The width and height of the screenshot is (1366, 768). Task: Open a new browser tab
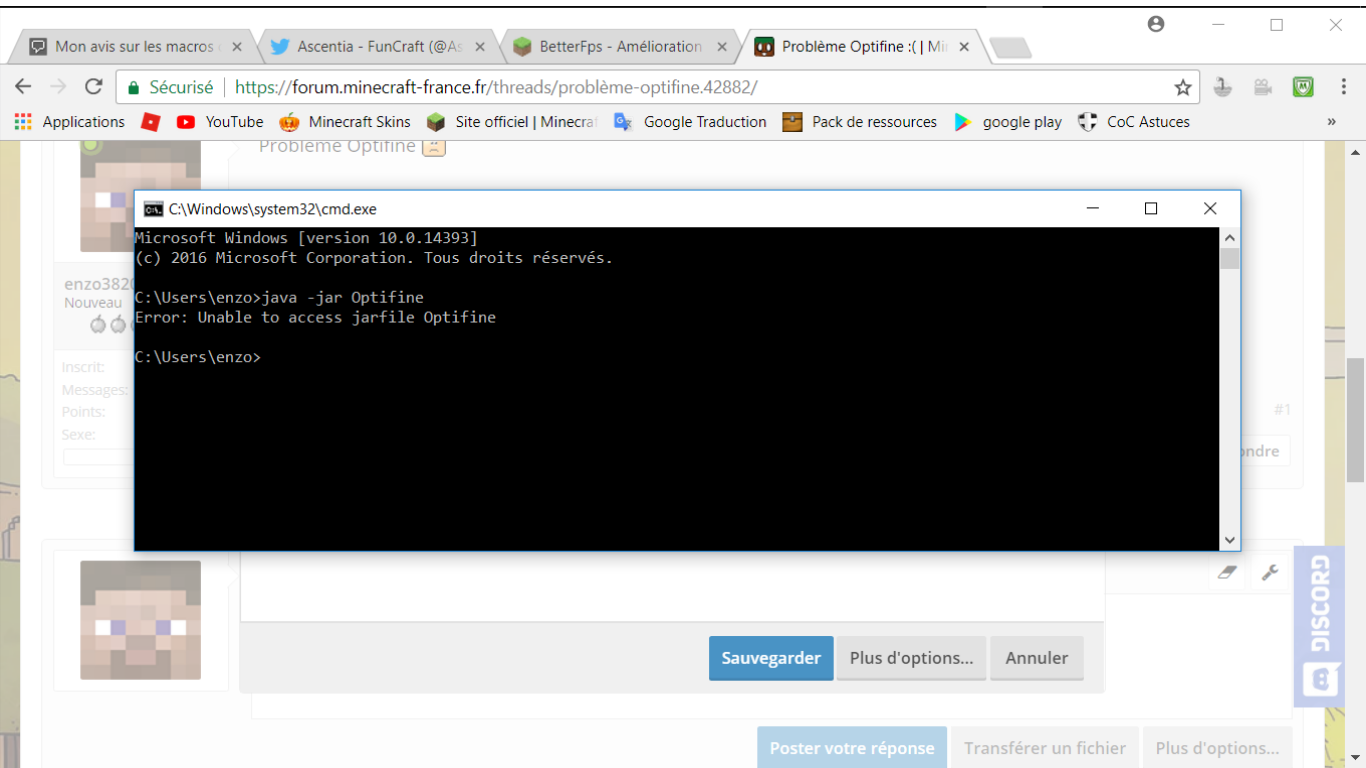(x=1010, y=48)
